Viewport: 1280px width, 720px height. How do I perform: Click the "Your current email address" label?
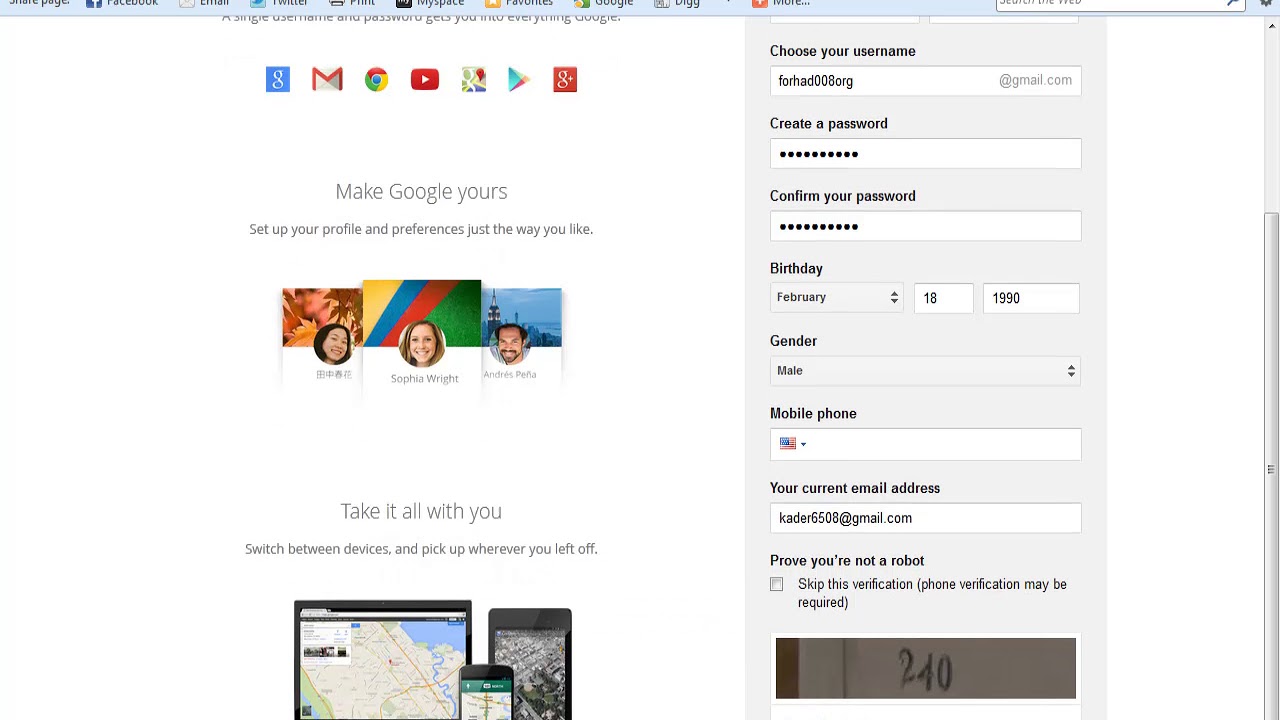tap(855, 488)
